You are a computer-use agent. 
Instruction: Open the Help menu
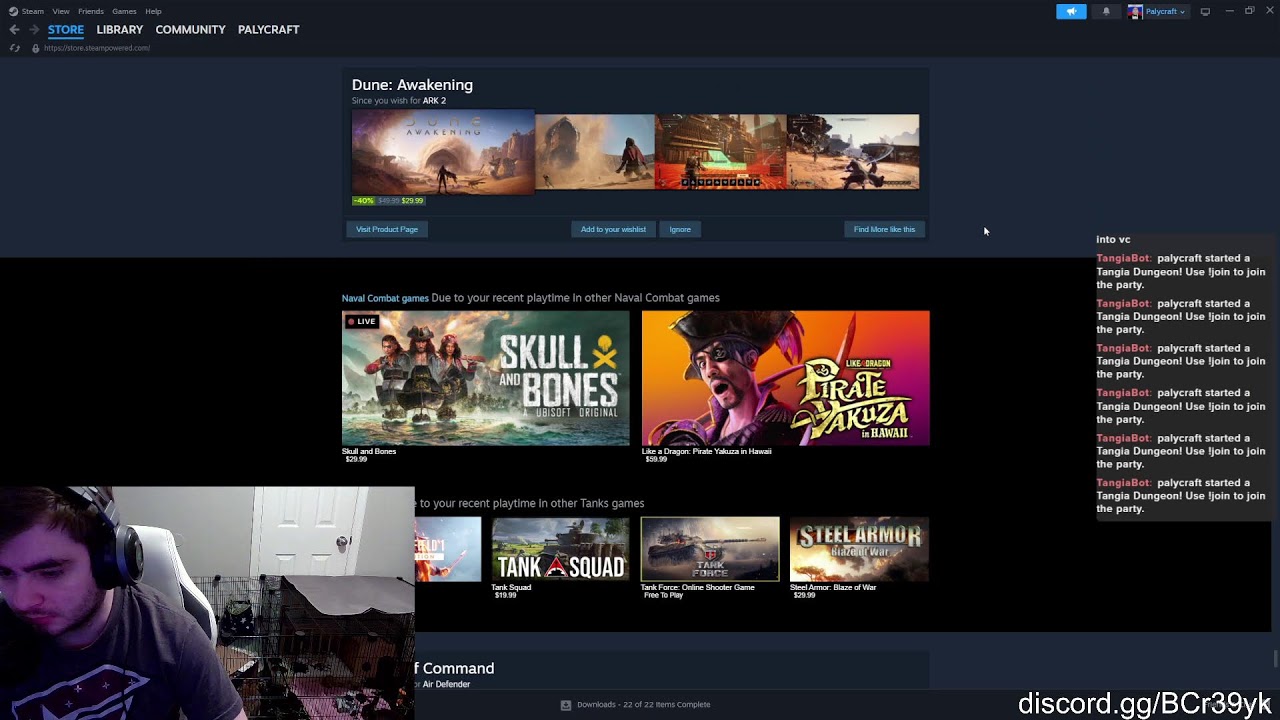coord(153,11)
